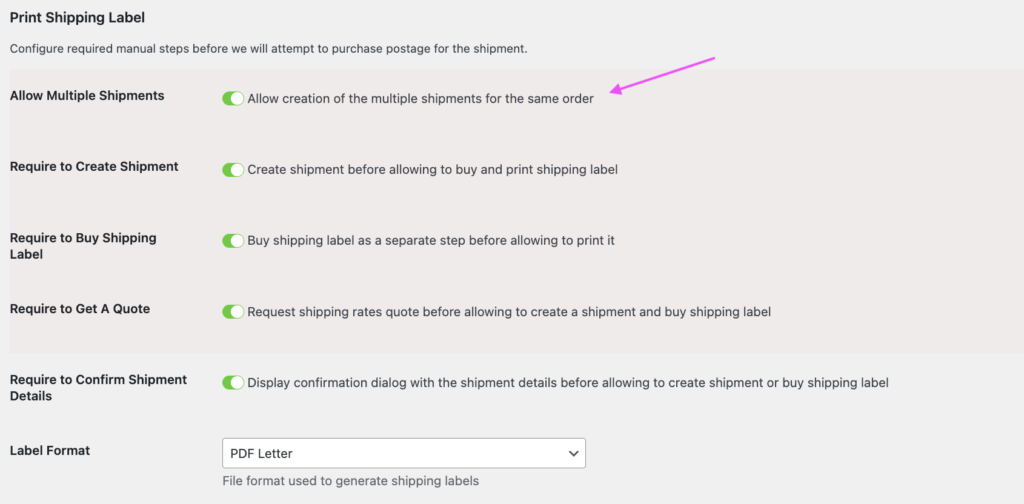Select the "Require to Buy Shipping Label" label

83,246
